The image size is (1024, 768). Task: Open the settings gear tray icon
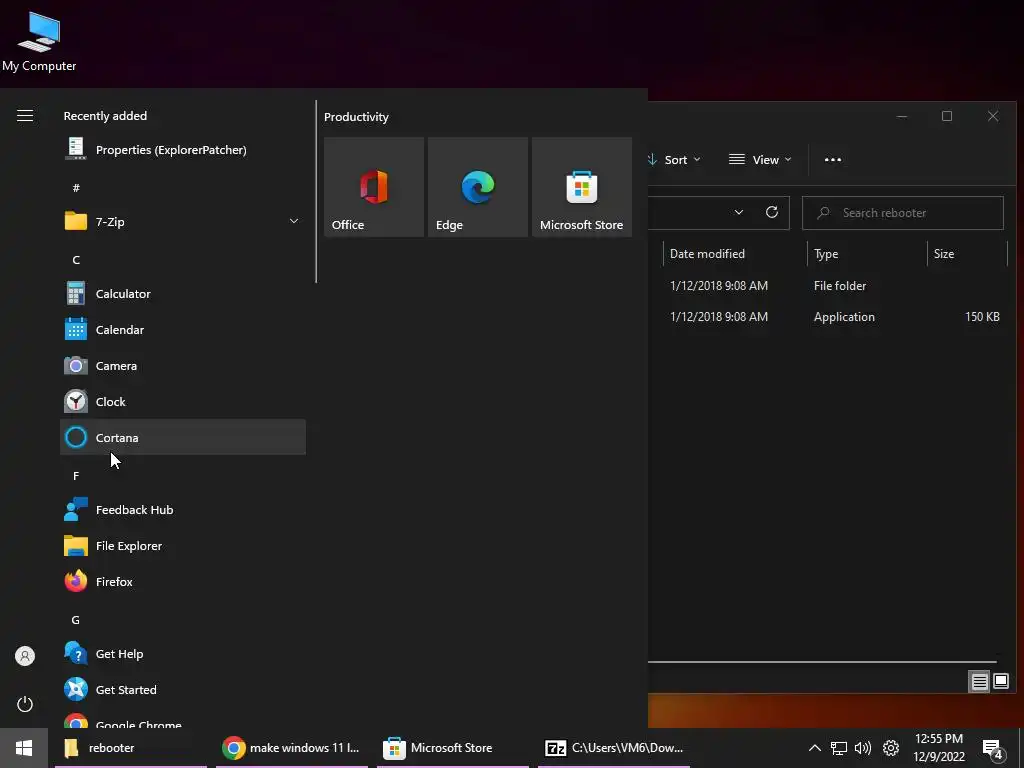point(891,748)
